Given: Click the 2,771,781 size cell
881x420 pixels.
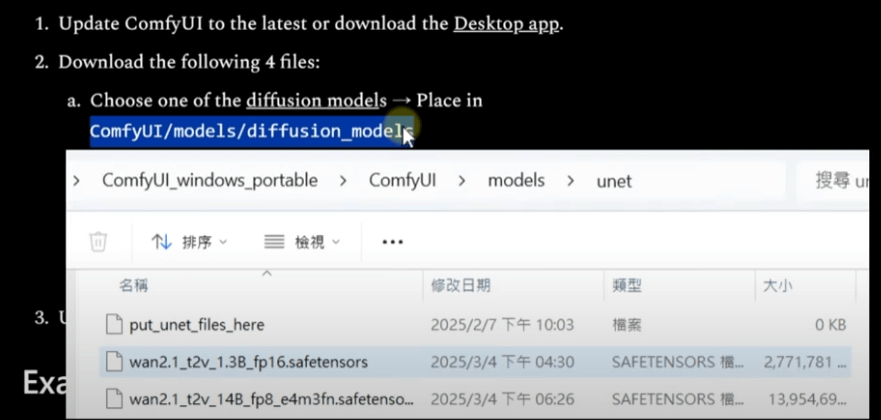Looking at the screenshot, I should click(x=805, y=362).
